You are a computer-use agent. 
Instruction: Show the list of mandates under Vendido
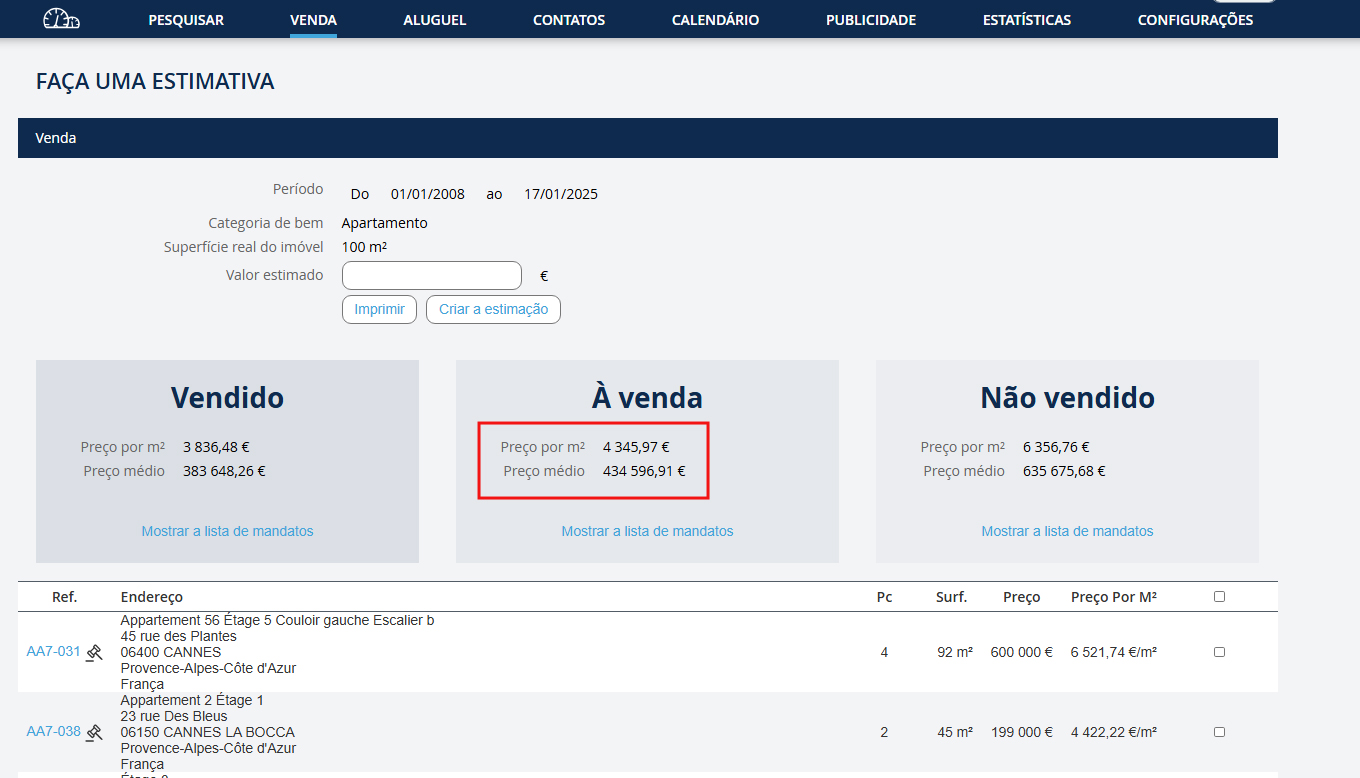pos(227,531)
